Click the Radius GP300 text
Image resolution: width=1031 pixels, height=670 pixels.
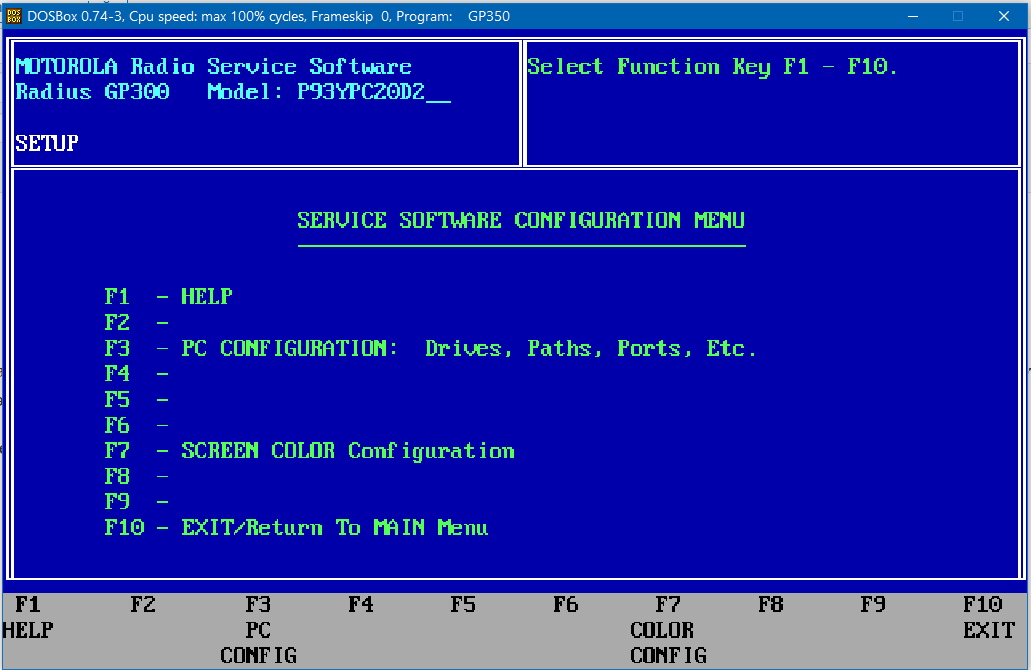pos(92,91)
